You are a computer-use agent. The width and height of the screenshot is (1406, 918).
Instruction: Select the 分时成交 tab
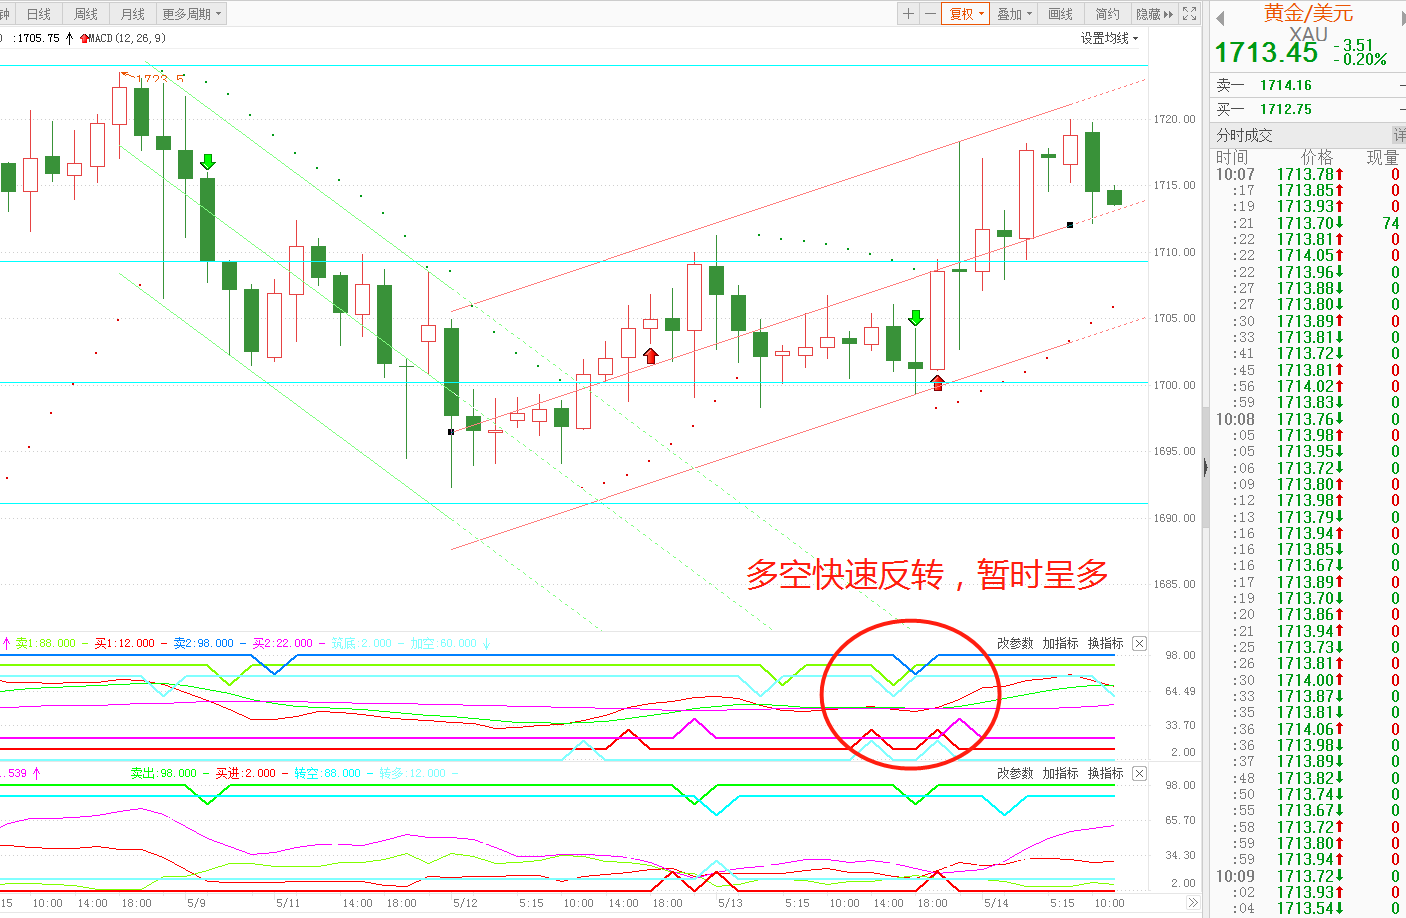pyautogui.click(x=1244, y=135)
